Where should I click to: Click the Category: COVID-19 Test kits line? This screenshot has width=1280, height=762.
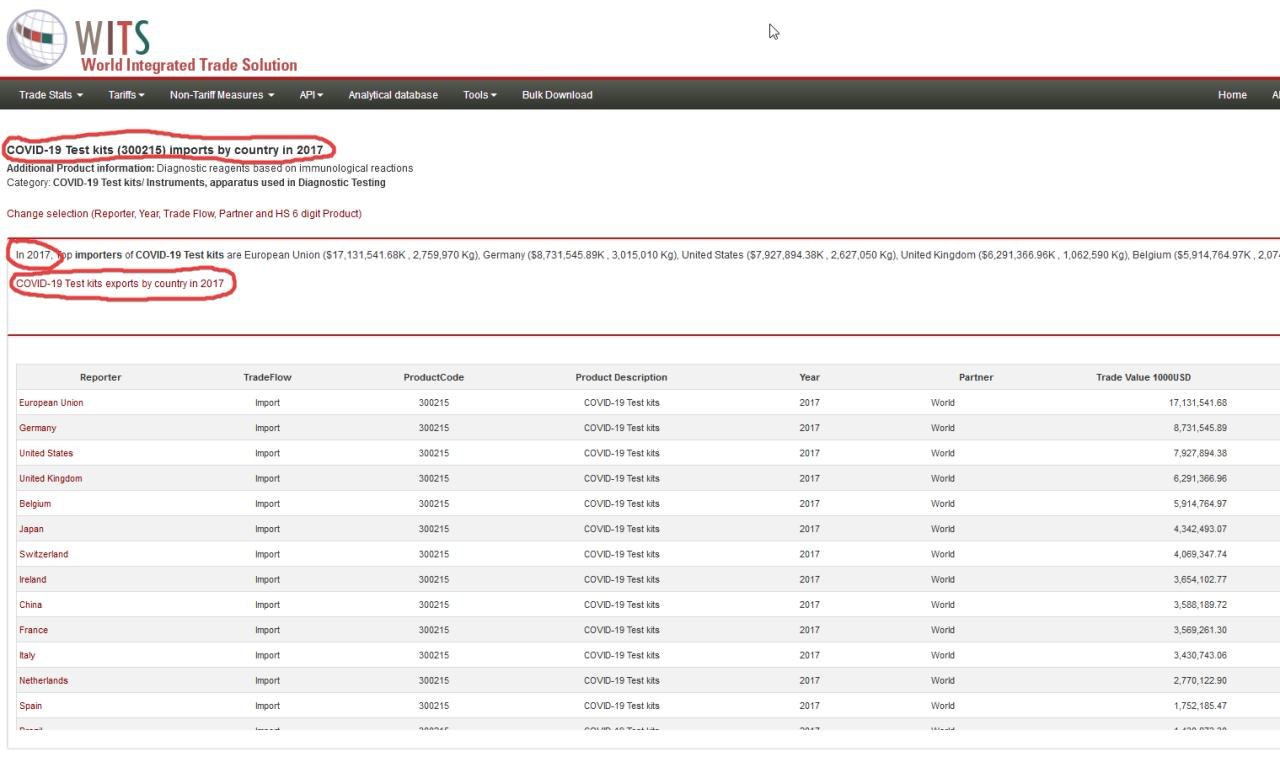coord(196,183)
